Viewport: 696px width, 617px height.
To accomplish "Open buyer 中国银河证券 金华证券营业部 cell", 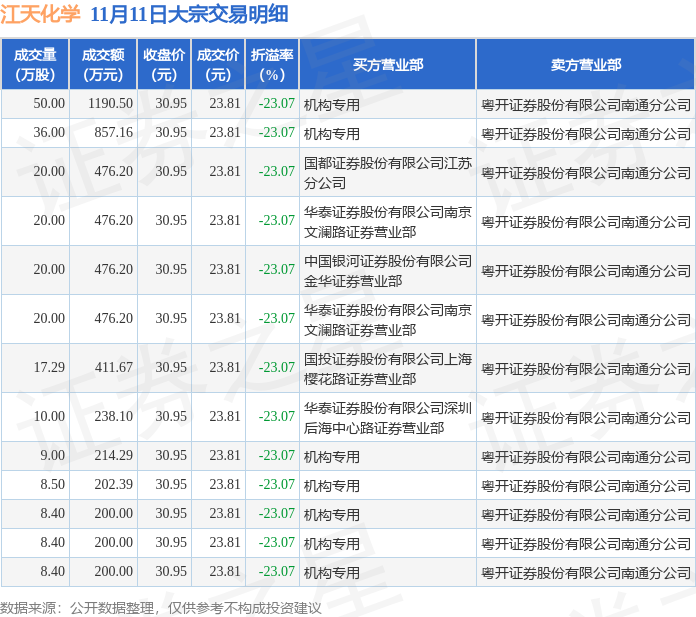I will [387, 269].
